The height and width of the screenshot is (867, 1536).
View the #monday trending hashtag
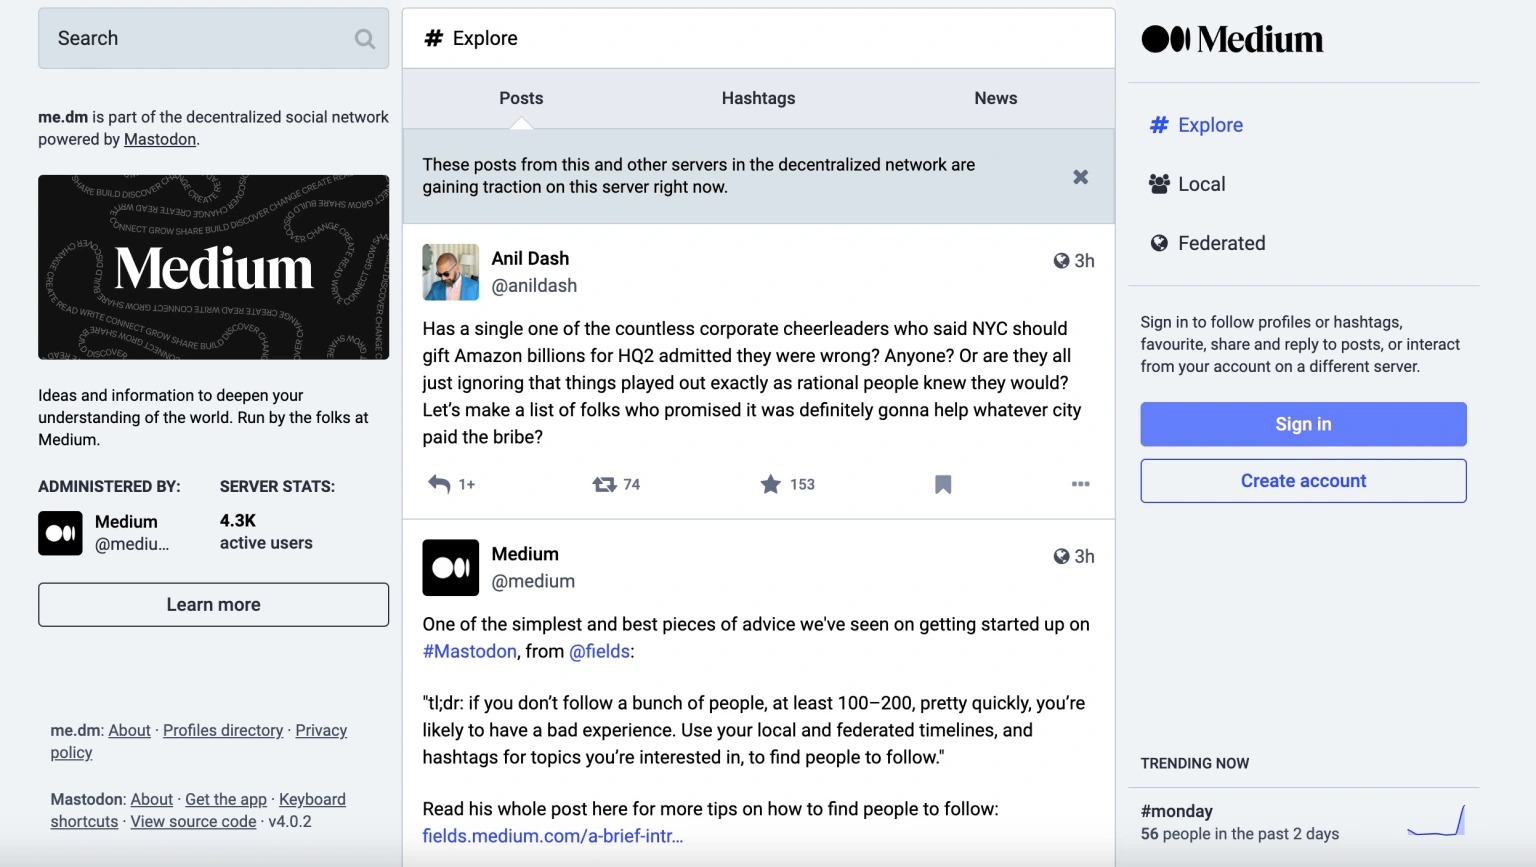pyautogui.click(x=1177, y=811)
